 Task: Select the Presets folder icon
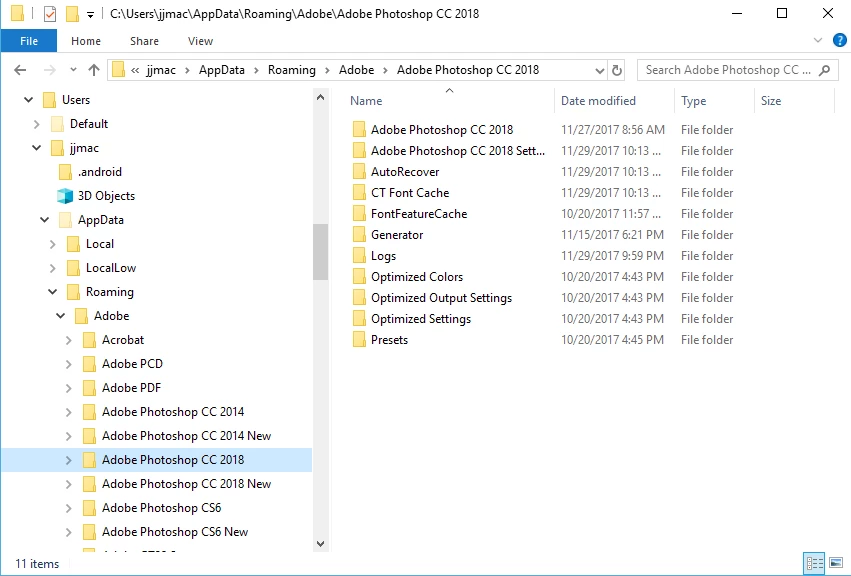[359, 340]
